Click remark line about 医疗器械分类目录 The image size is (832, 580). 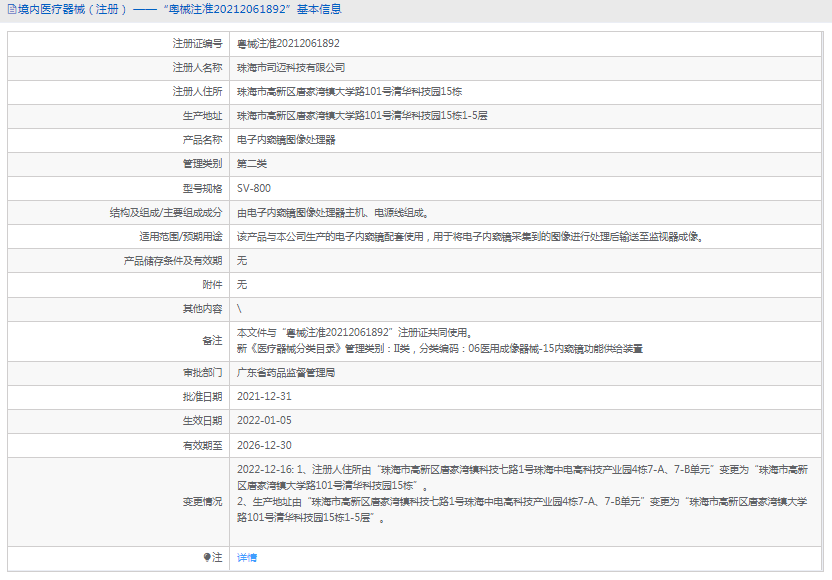440,349
